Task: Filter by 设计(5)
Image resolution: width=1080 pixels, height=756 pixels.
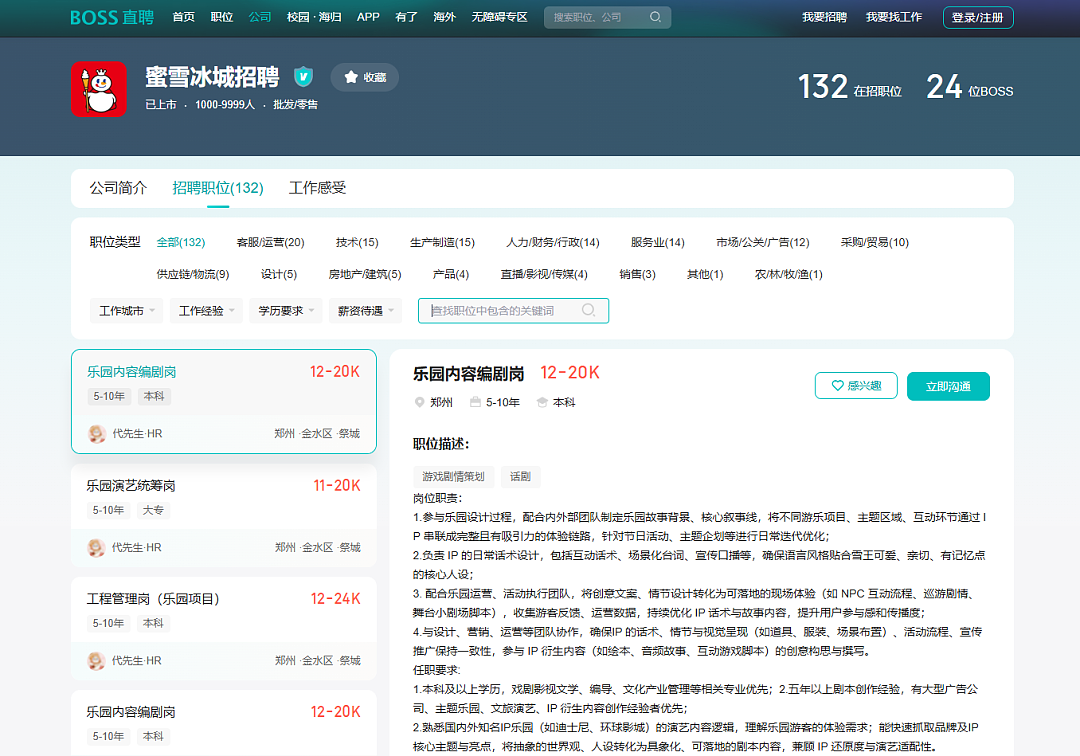Action: [x=279, y=274]
